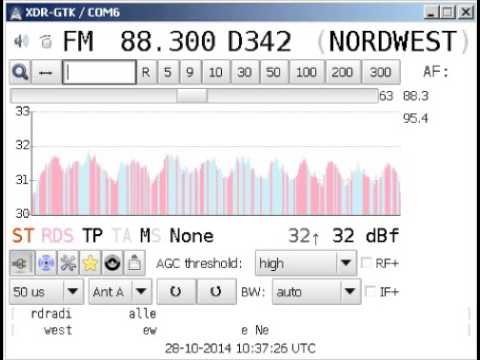Click the black circular disc icon
Image resolution: width=480 pixels, height=360 pixels.
(x=112, y=263)
